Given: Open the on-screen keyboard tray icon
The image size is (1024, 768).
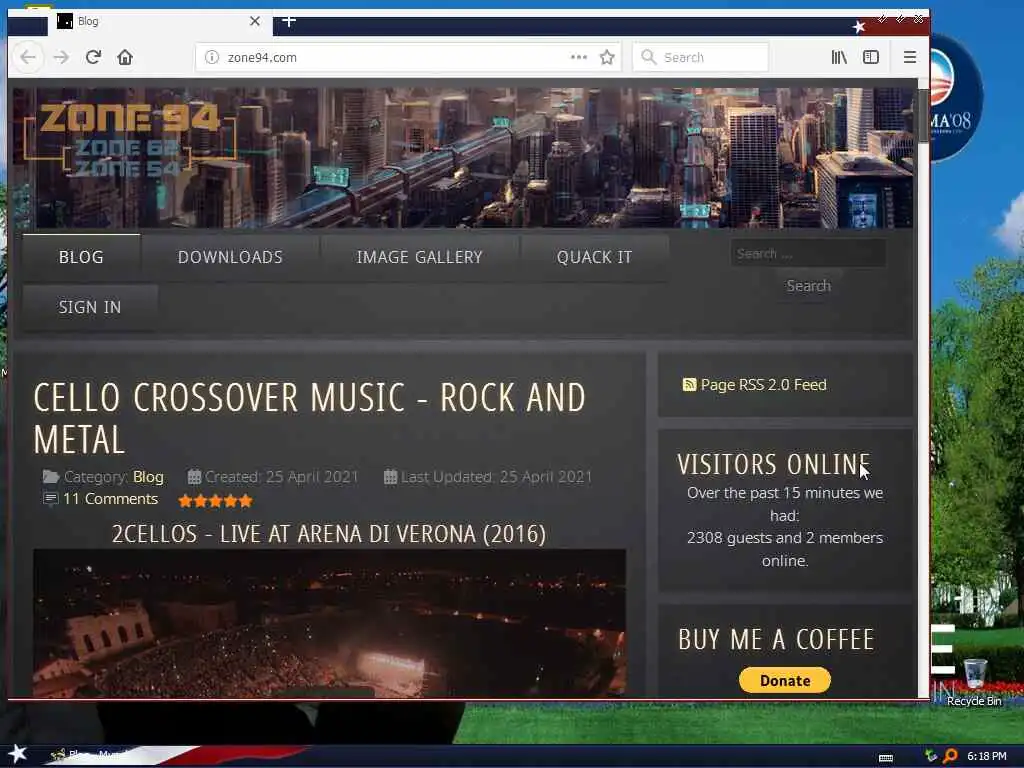Looking at the screenshot, I should (x=886, y=758).
